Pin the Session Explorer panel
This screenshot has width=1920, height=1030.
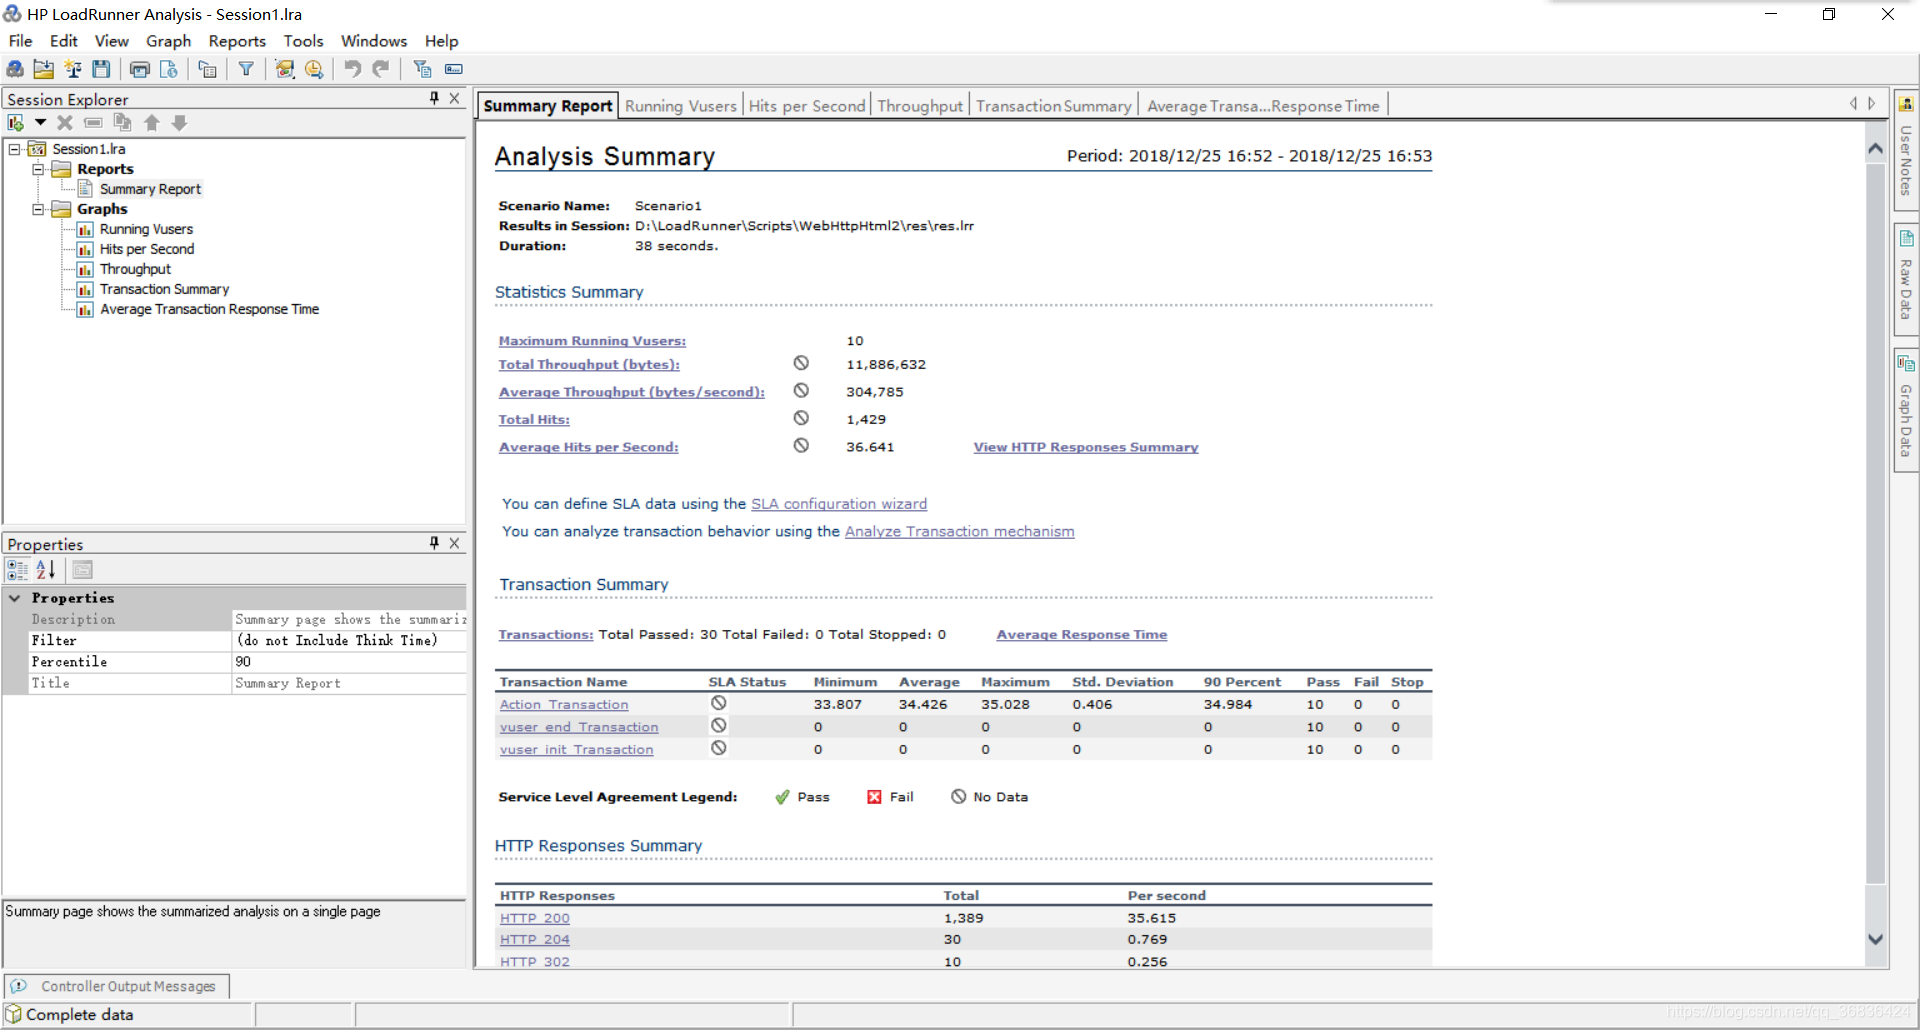pyautogui.click(x=434, y=98)
